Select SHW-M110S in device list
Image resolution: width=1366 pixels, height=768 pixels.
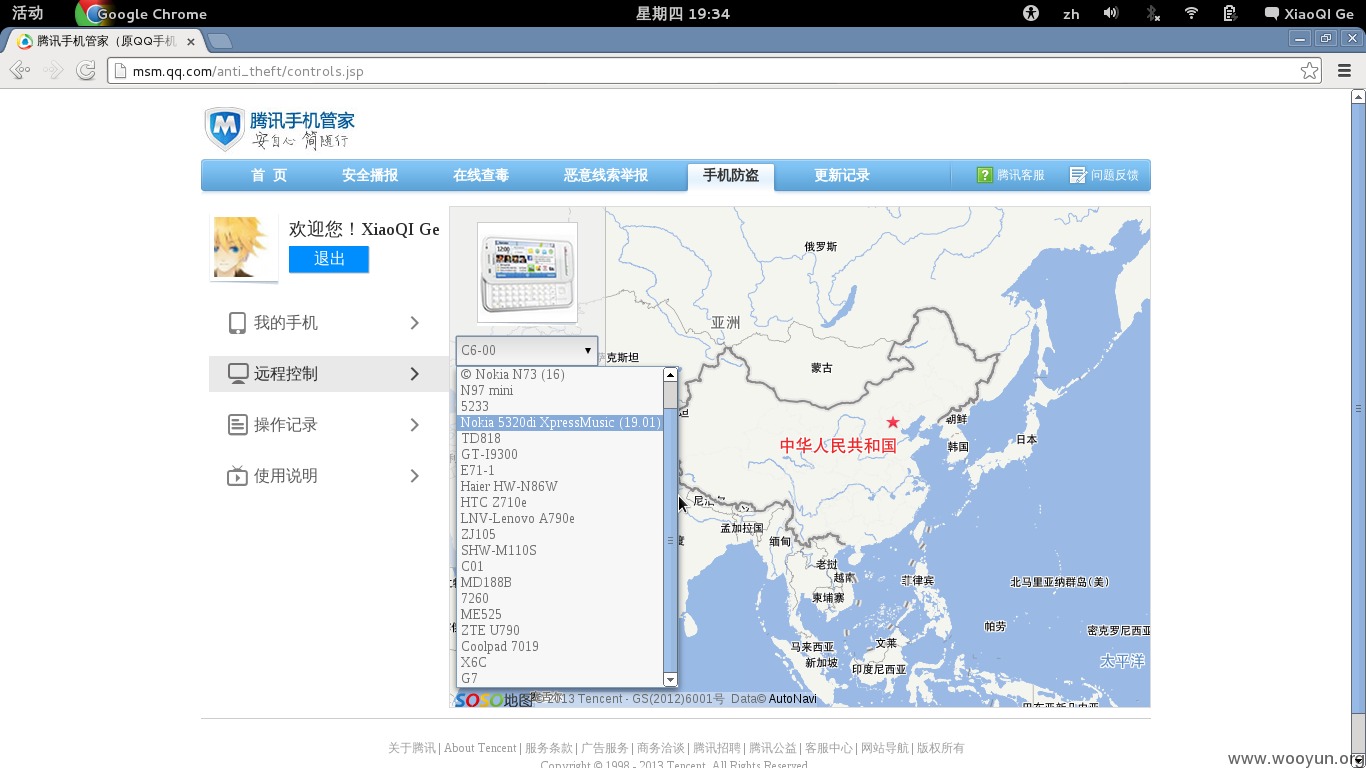click(560, 550)
